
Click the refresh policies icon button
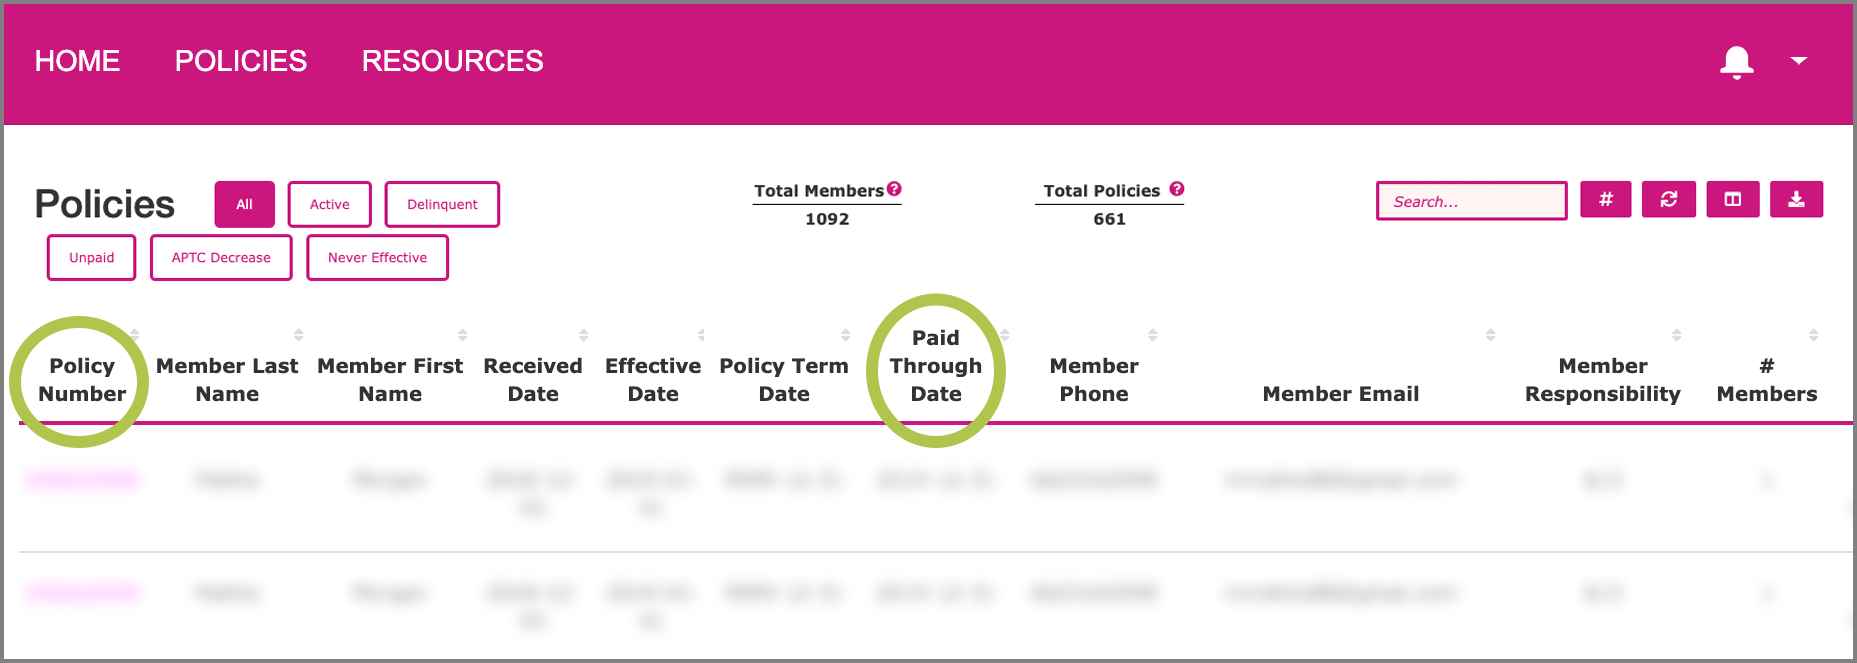click(1668, 200)
